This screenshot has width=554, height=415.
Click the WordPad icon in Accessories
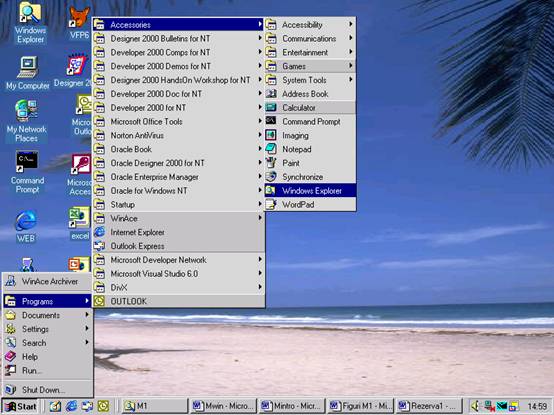271,204
